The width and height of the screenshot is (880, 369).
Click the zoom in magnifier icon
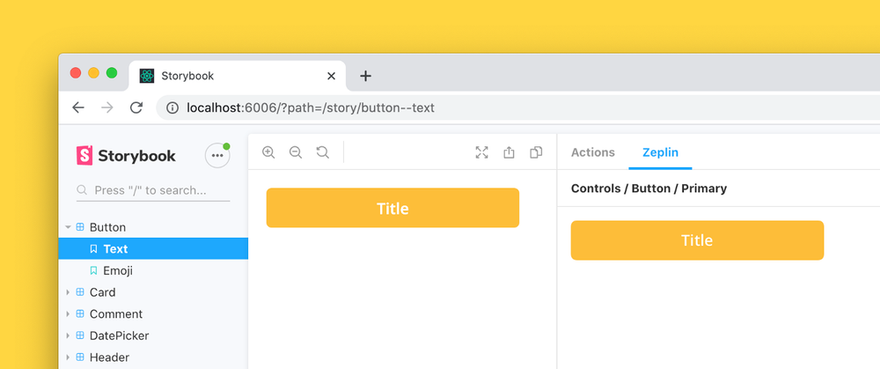coord(268,152)
